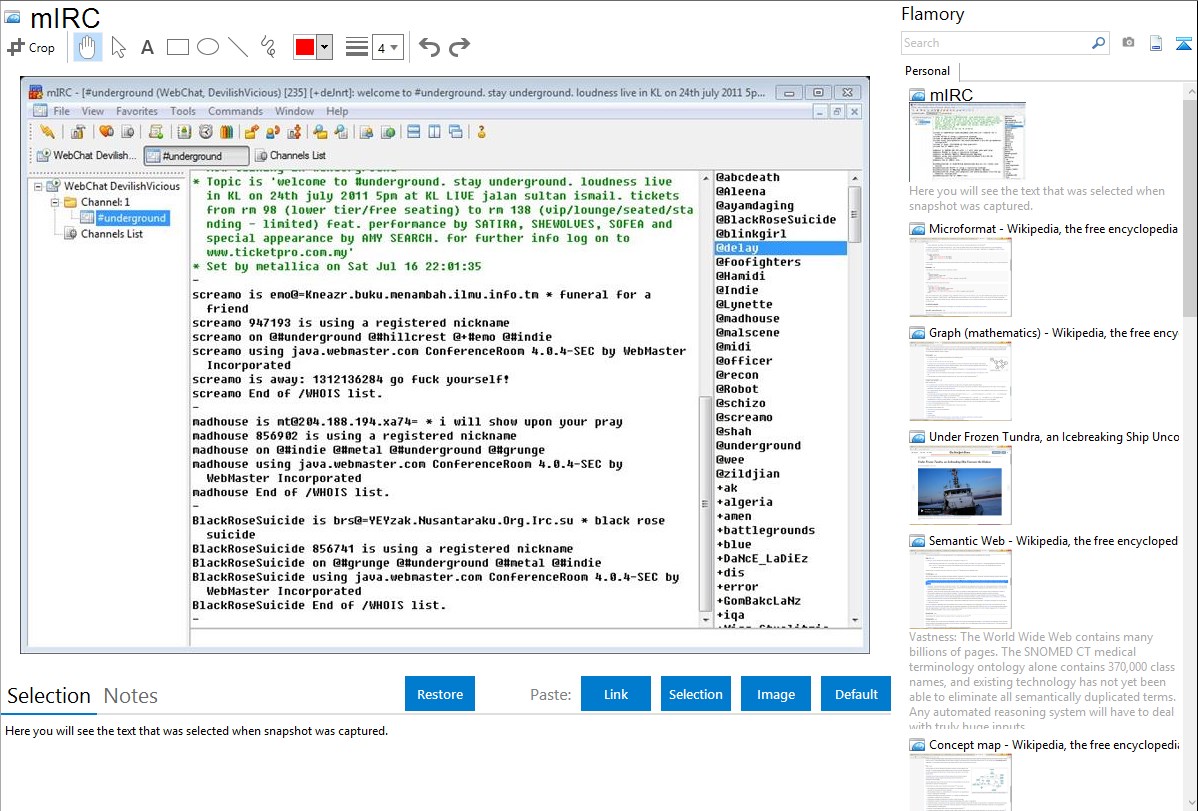Click the Flamory snapshot list scroll-up arrow
The width and height of the screenshot is (1198, 811).
[x=1191, y=91]
